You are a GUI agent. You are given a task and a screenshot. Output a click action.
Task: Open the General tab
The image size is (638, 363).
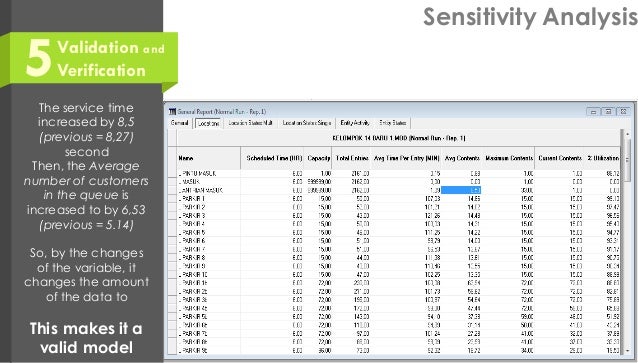pyautogui.click(x=179, y=123)
